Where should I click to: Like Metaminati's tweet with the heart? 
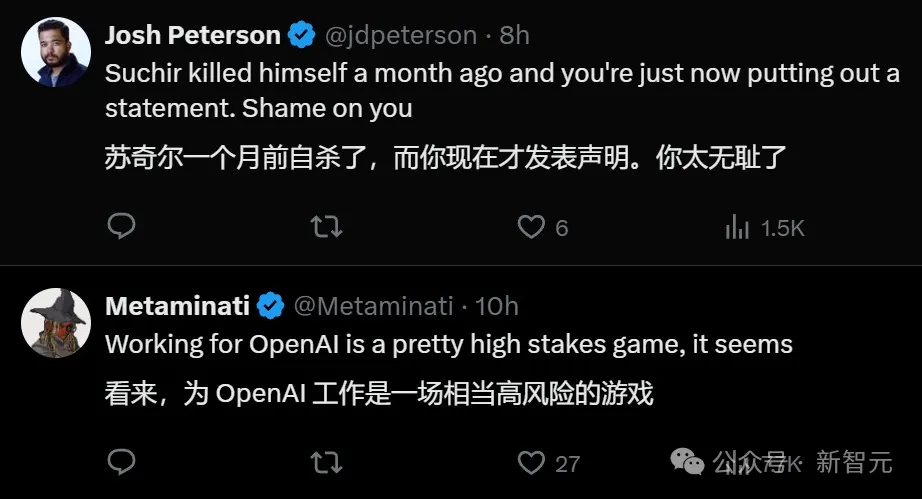click(x=531, y=462)
